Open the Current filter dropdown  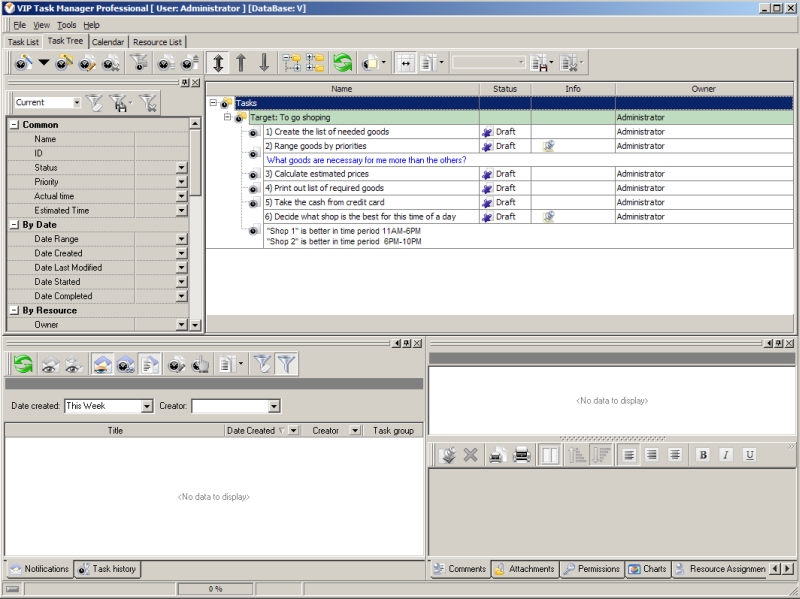(x=77, y=103)
